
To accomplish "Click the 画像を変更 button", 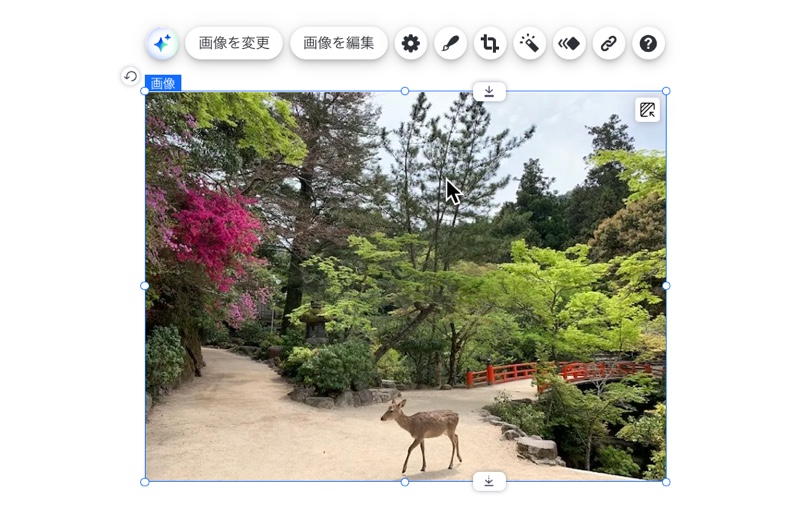I will [234, 43].
